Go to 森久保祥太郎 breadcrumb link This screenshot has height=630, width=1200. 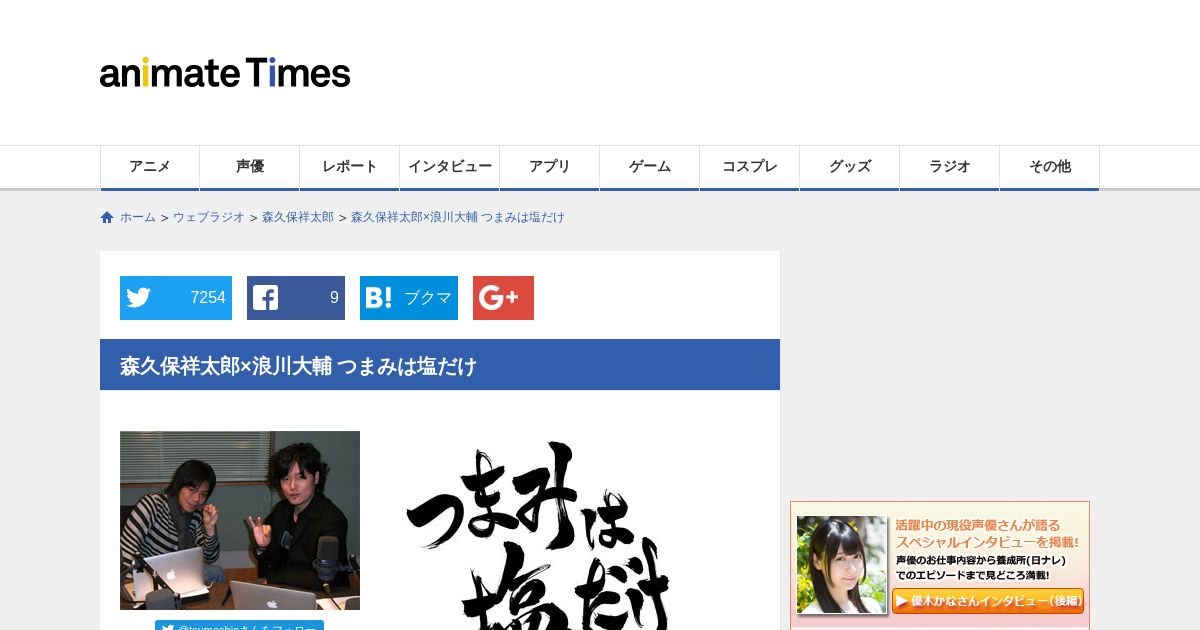tap(298, 217)
